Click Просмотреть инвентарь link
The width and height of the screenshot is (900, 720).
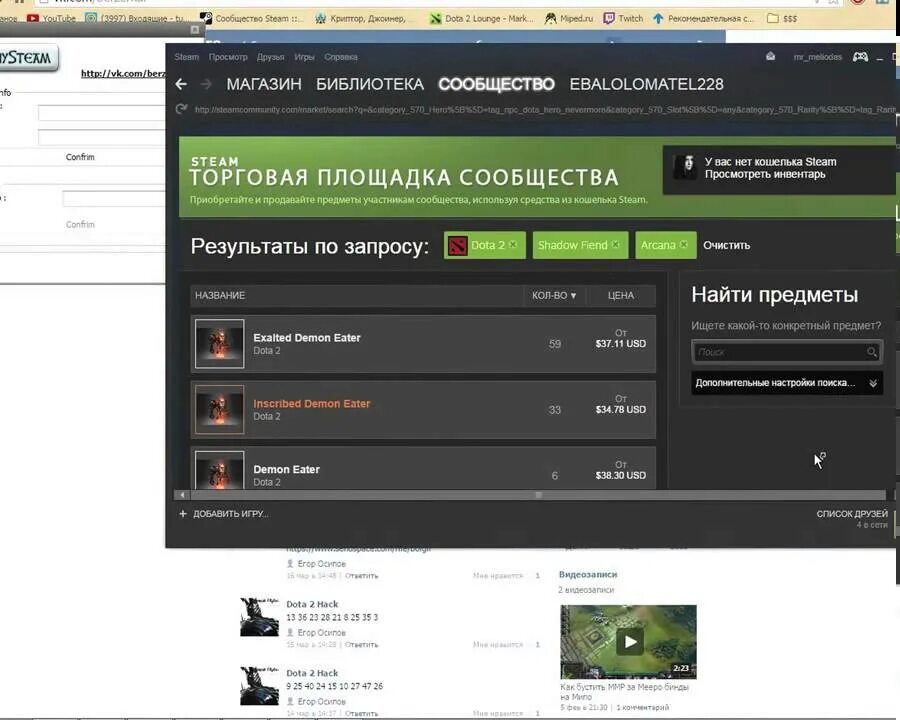(x=765, y=174)
